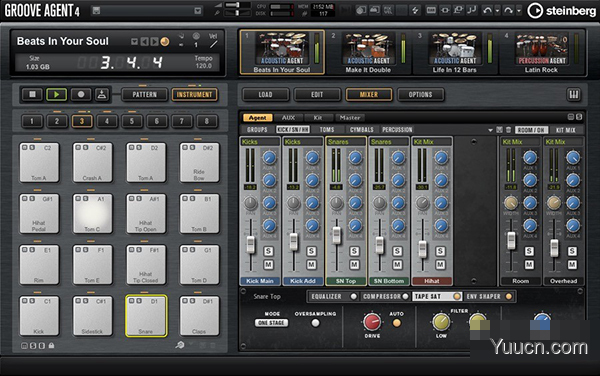This screenshot has height=376, width=600.
Task: Select pad group 8
Action: (x=207, y=121)
